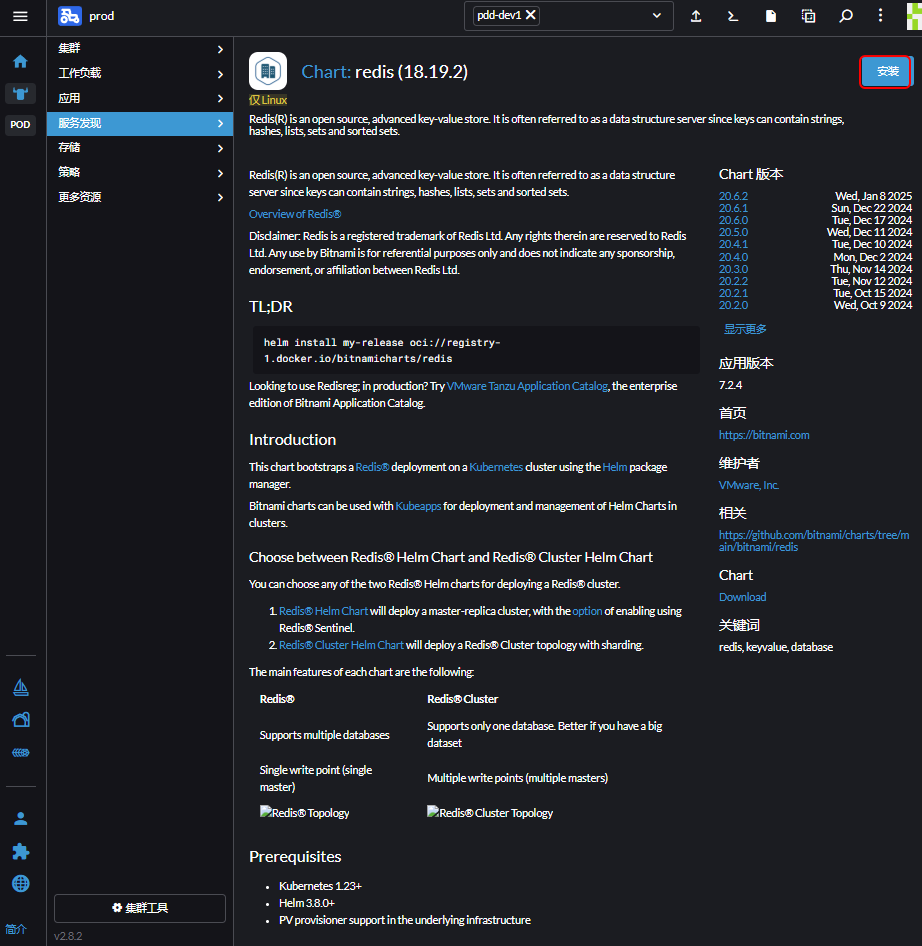Open the hamburger navigation menu
922x946 pixels.
21,16
